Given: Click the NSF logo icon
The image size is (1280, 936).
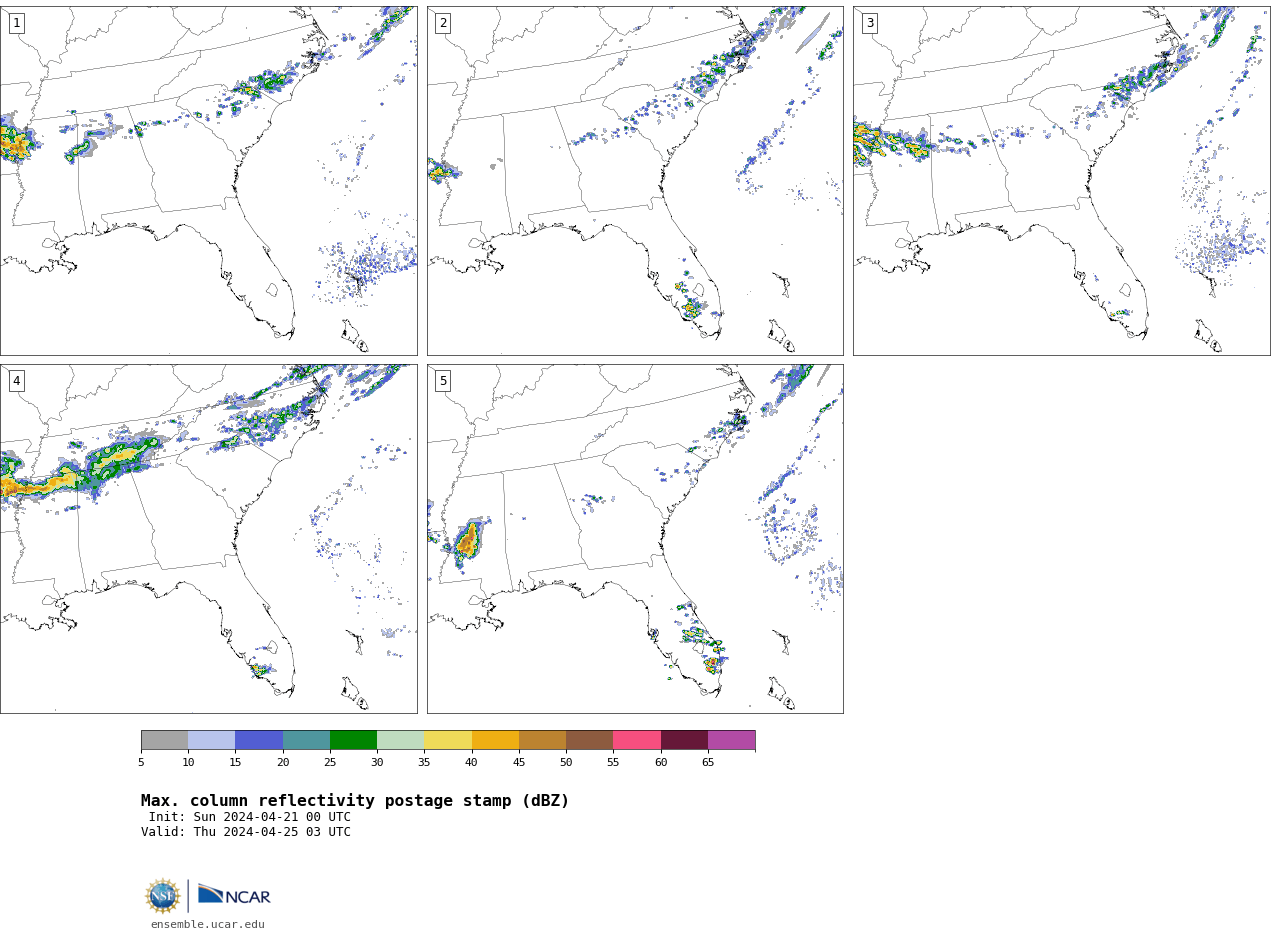Looking at the screenshot, I should 163,896.
